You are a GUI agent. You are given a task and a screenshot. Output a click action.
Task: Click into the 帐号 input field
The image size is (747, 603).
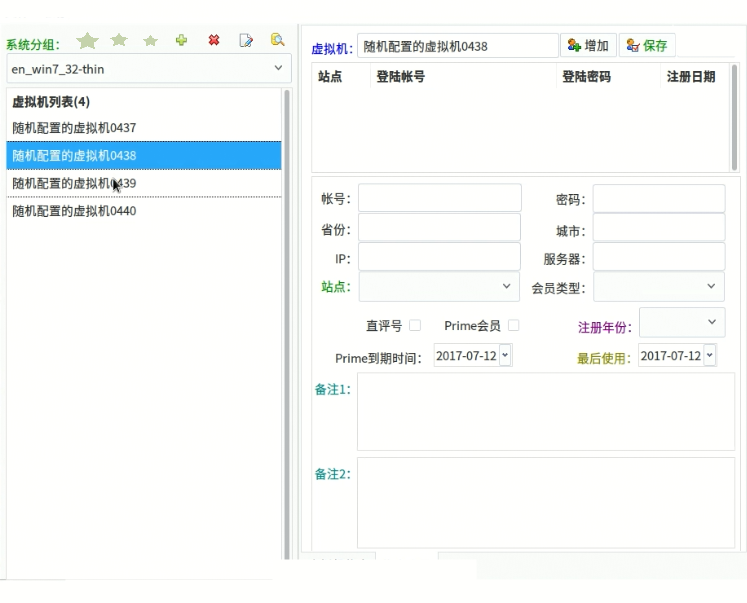439,198
